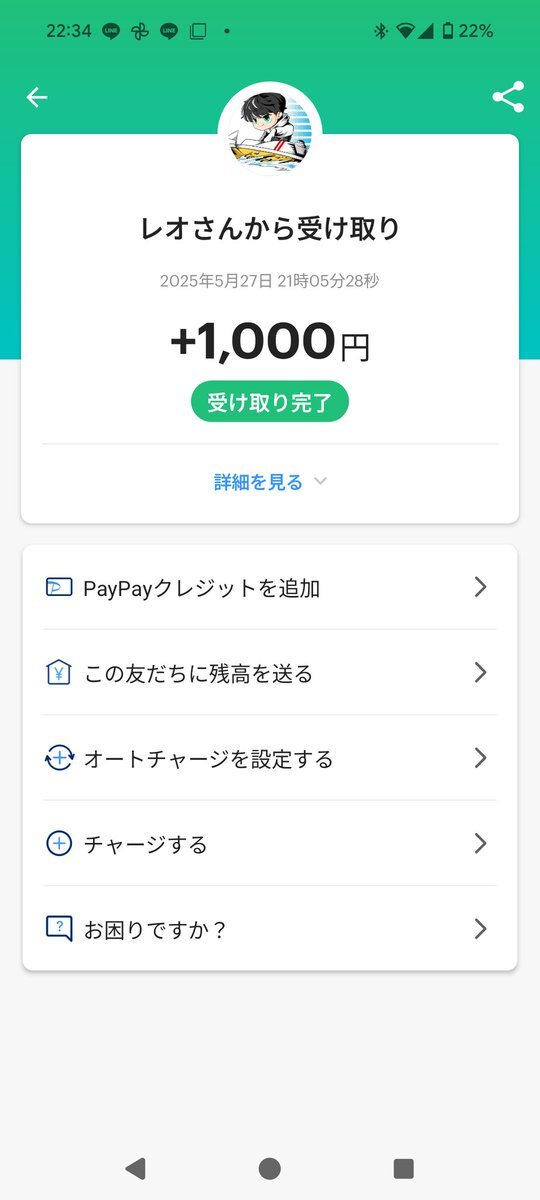
Task: Tap the auto-charge circular arrows icon
Action: [59, 758]
